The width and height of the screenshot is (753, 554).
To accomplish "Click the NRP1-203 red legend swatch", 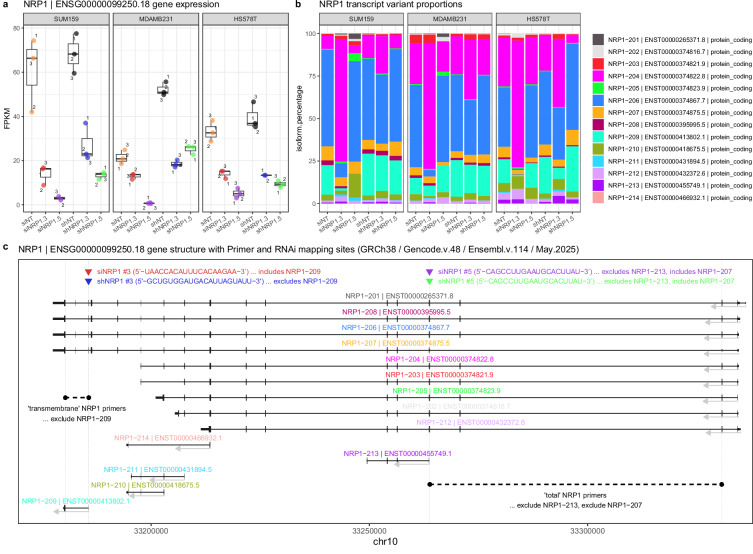I will (x=598, y=64).
